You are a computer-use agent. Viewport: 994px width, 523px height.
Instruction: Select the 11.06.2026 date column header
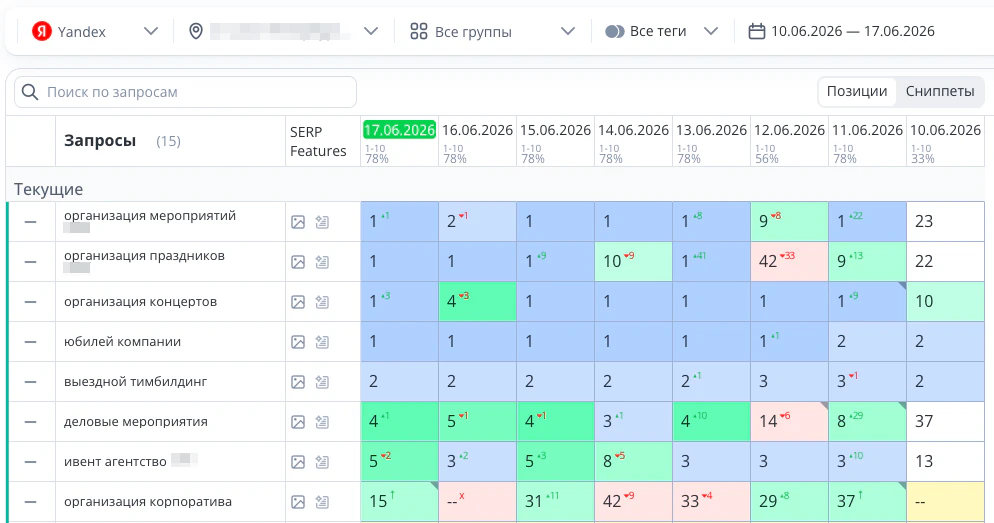tap(867, 130)
